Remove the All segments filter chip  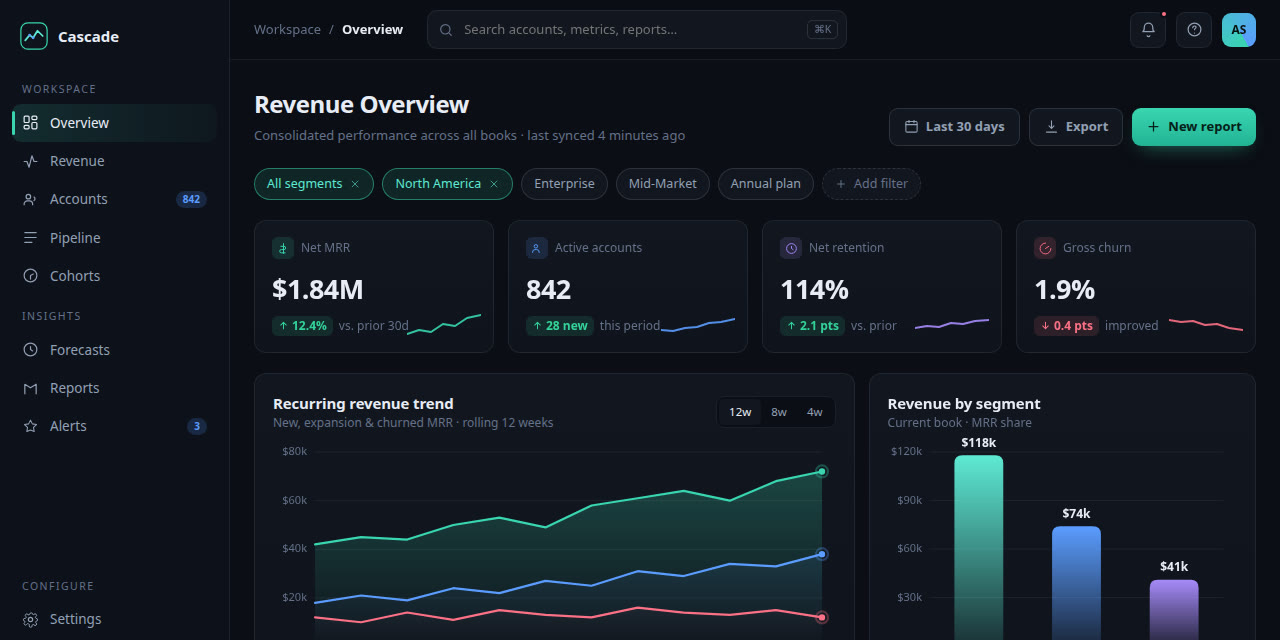click(x=355, y=184)
